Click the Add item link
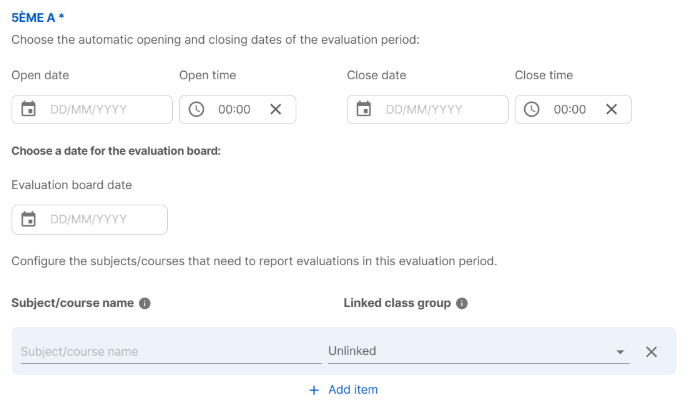Screen dimensions: 700x406 pyautogui.click(x=353, y=389)
